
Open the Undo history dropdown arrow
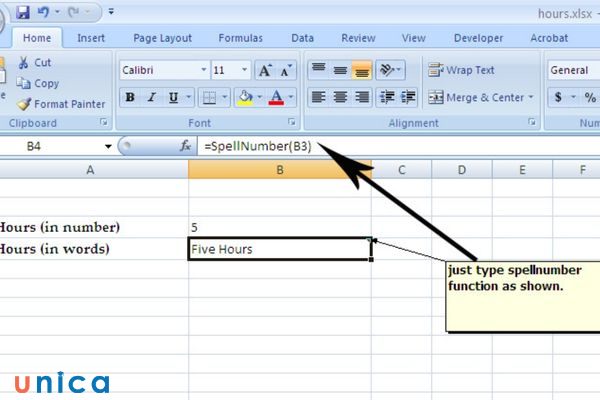coord(57,12)
